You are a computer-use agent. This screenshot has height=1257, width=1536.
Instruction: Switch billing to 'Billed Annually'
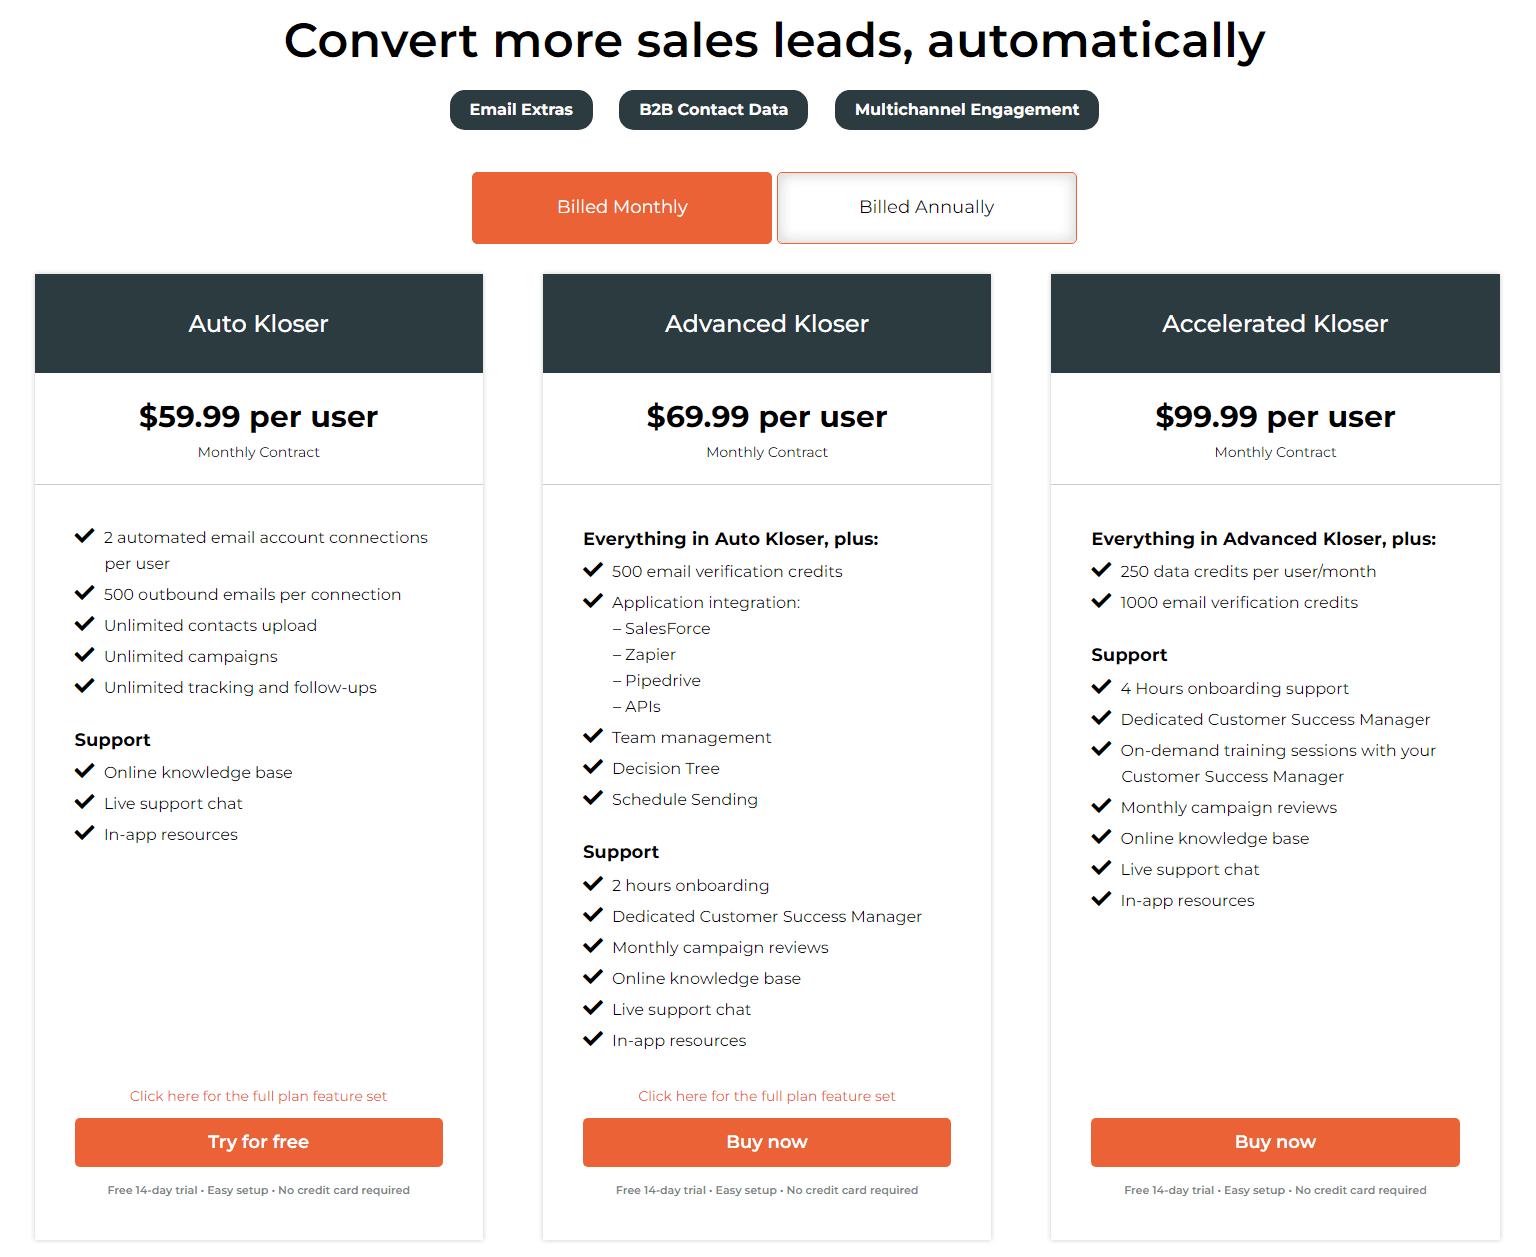click(x=926, y=207)
